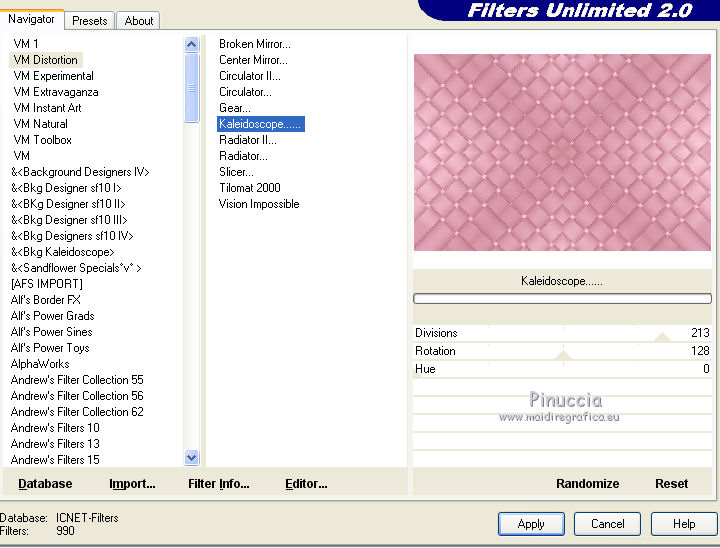Choose the Radiator II filter
The width and height of the screenshot is (720, 548).
[x=248, y=140]
